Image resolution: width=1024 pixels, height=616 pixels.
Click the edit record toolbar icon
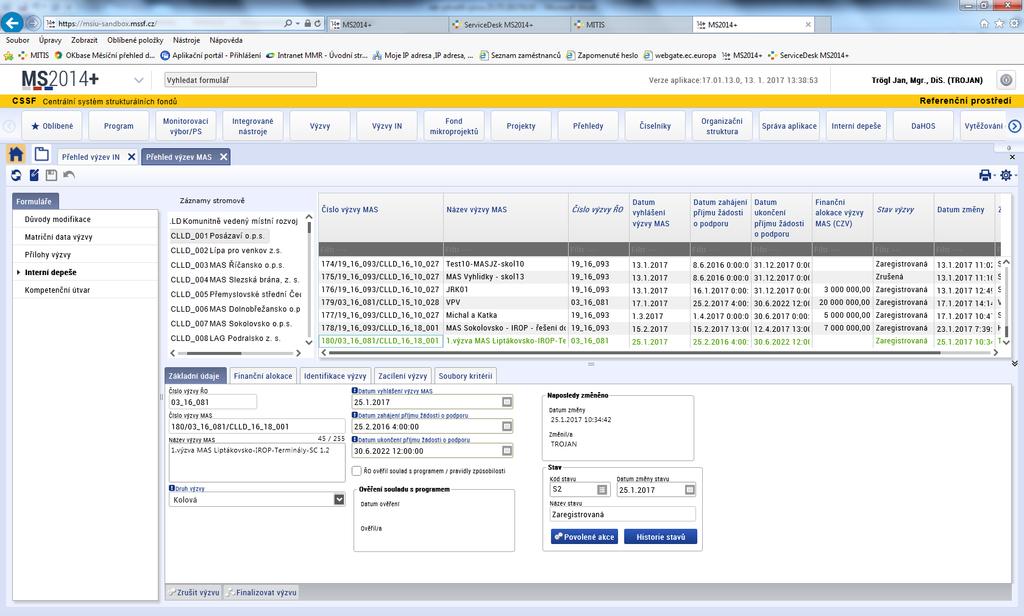pyautogui.click(x=34, y=175)
